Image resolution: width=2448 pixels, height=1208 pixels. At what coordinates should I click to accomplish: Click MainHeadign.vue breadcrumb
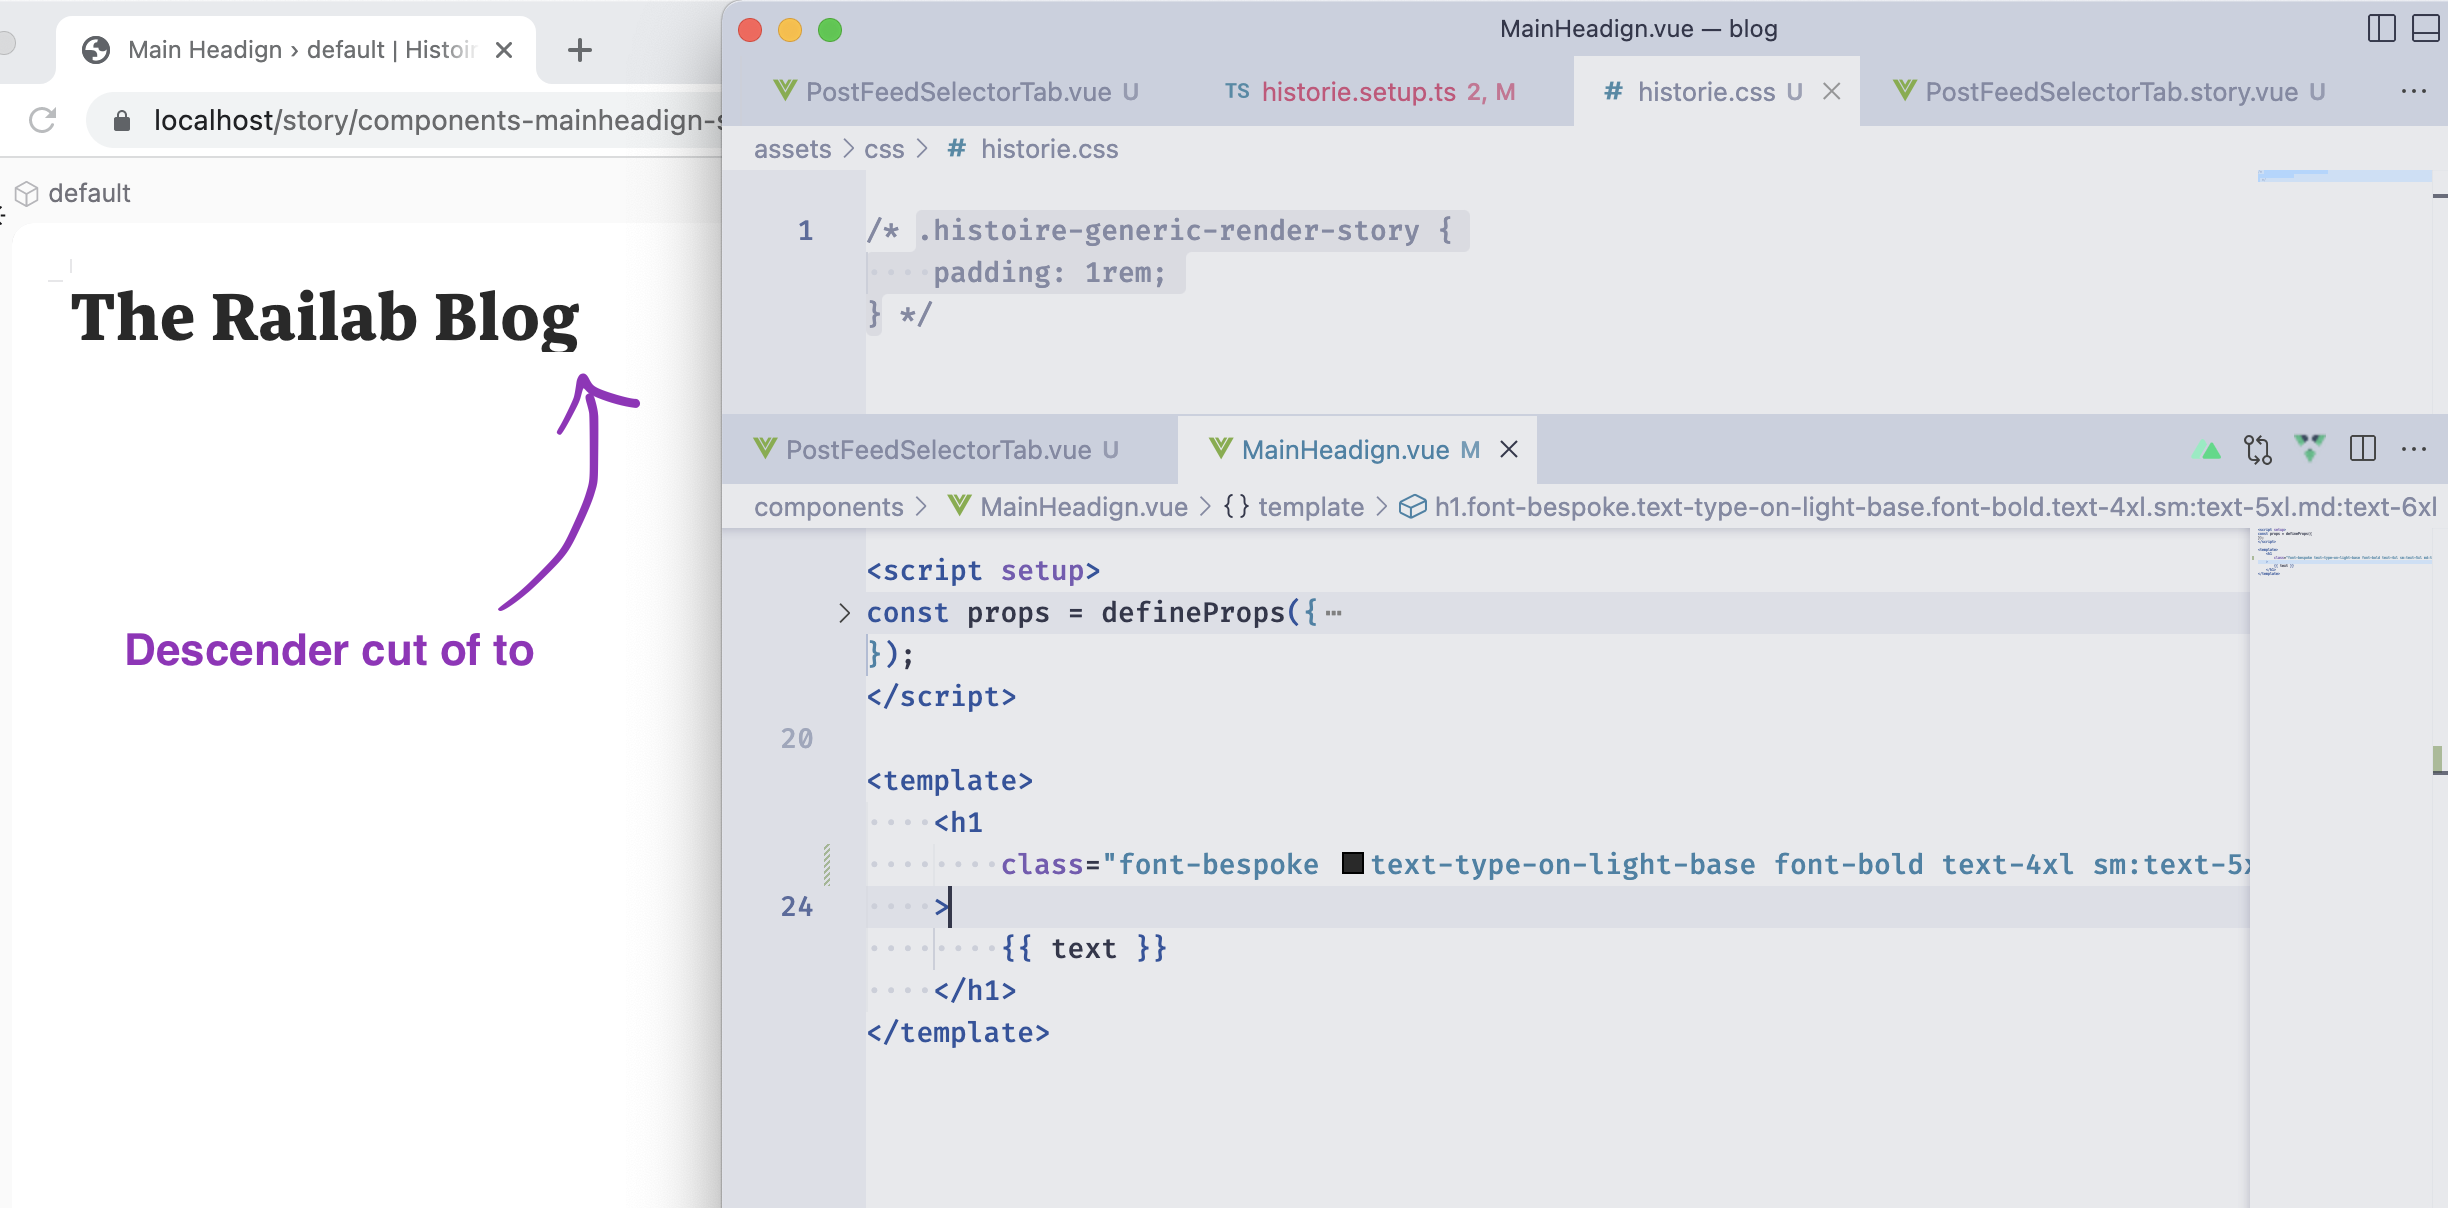tap(1068, 507)
